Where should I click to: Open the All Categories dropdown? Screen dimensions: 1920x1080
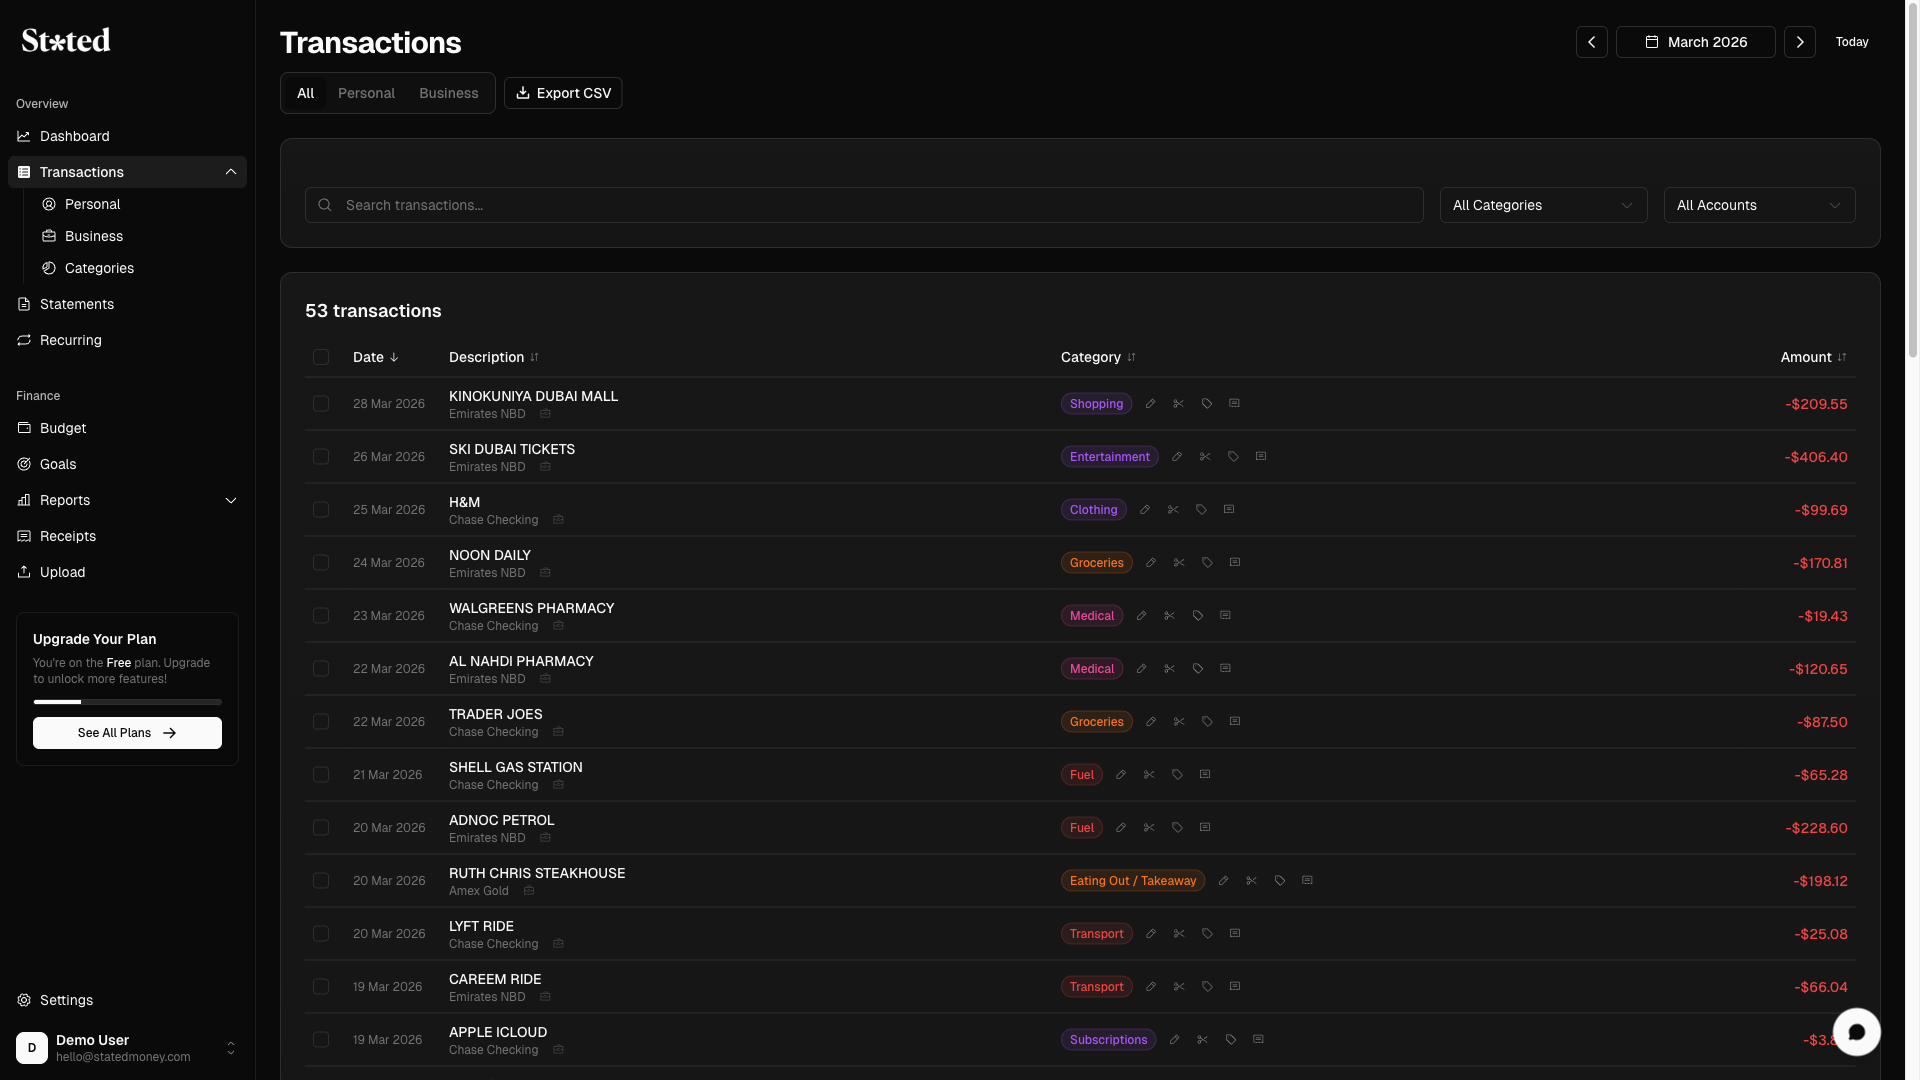click(1543, 205)
